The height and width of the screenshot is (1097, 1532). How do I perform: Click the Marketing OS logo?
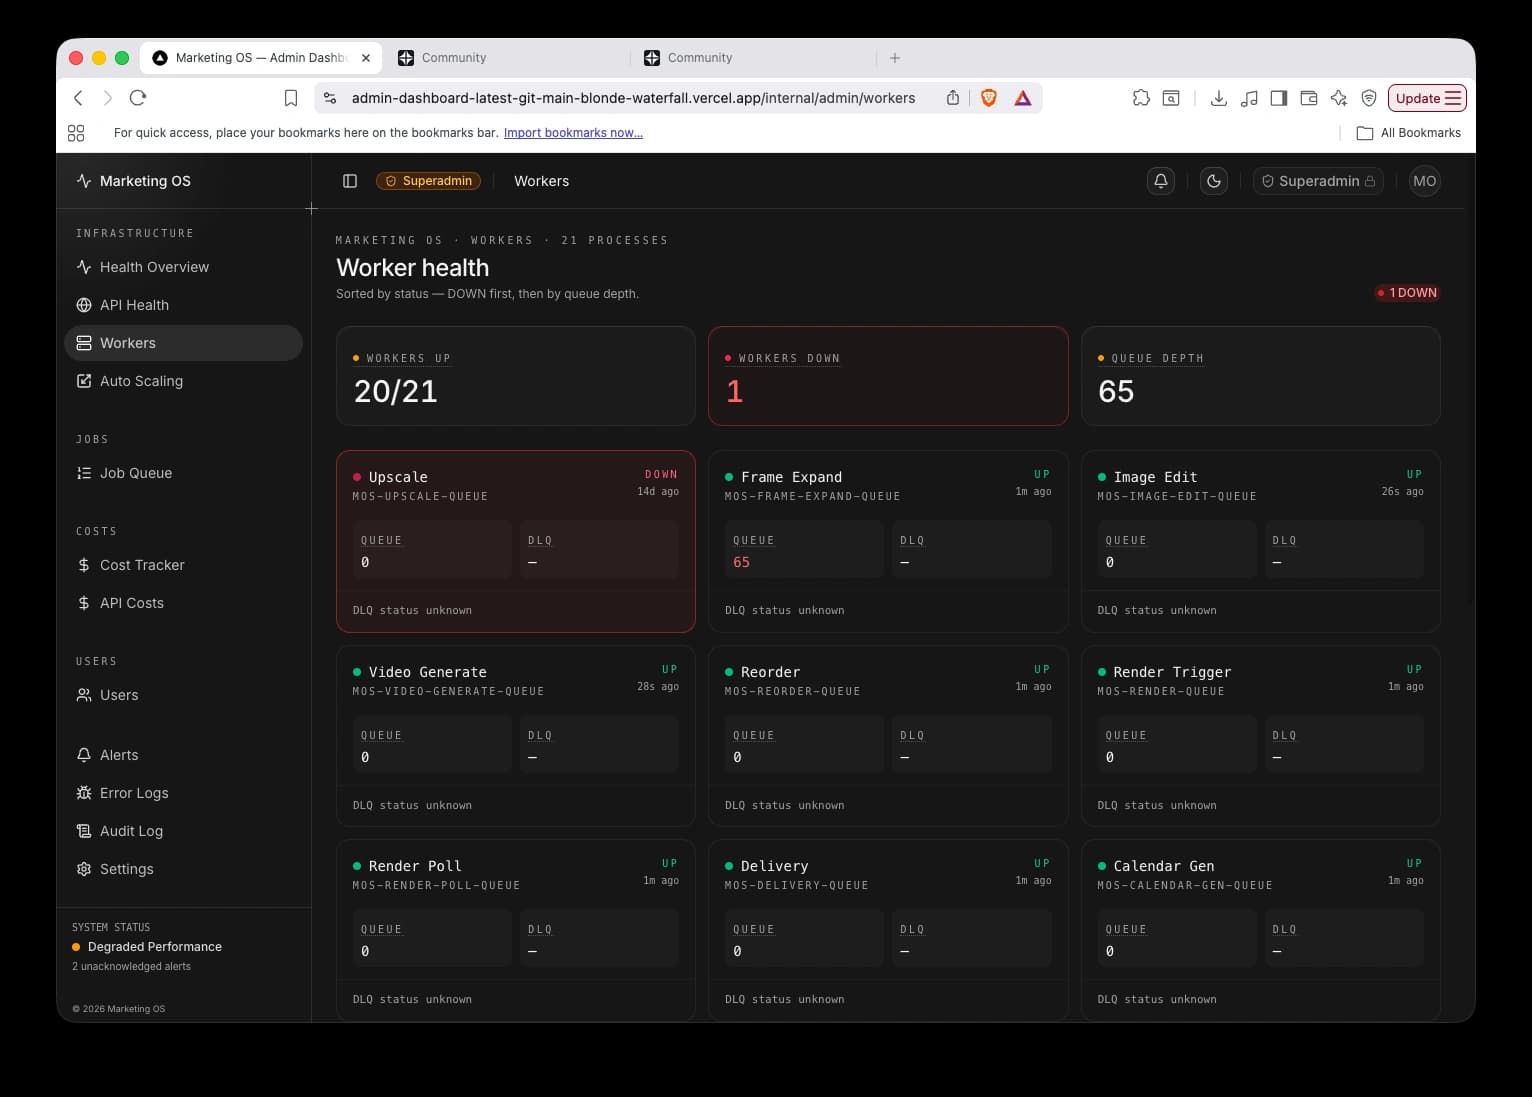[x=134, y=181]
